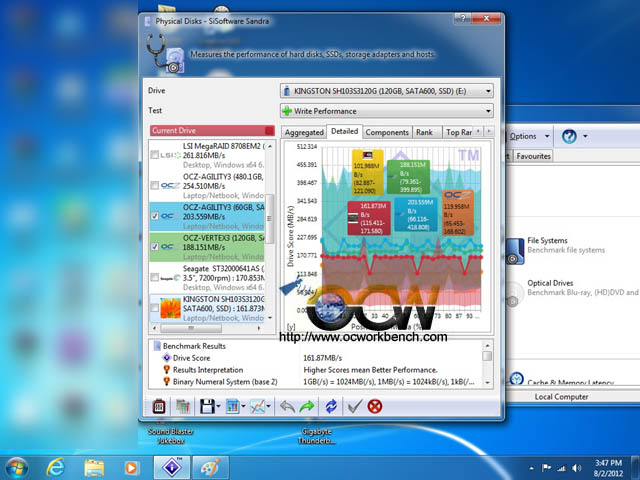Image resolution: width=640 pixels, height=480 pixels.
Task: Switch to the Aggregated tab
Action: (304, 132)
